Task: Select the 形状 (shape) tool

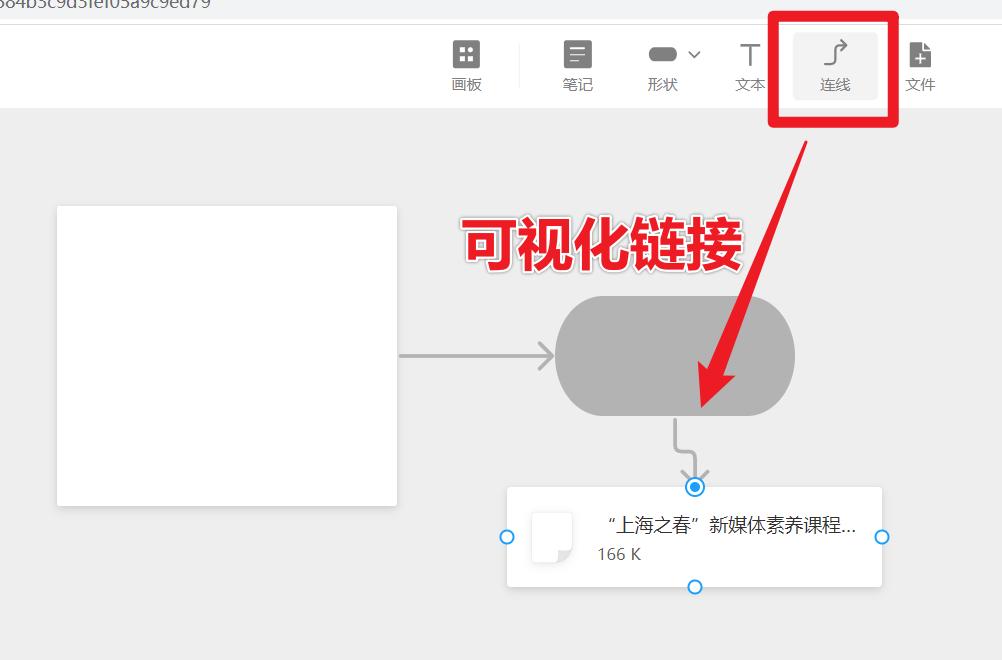Action: [x=662, y=63]
